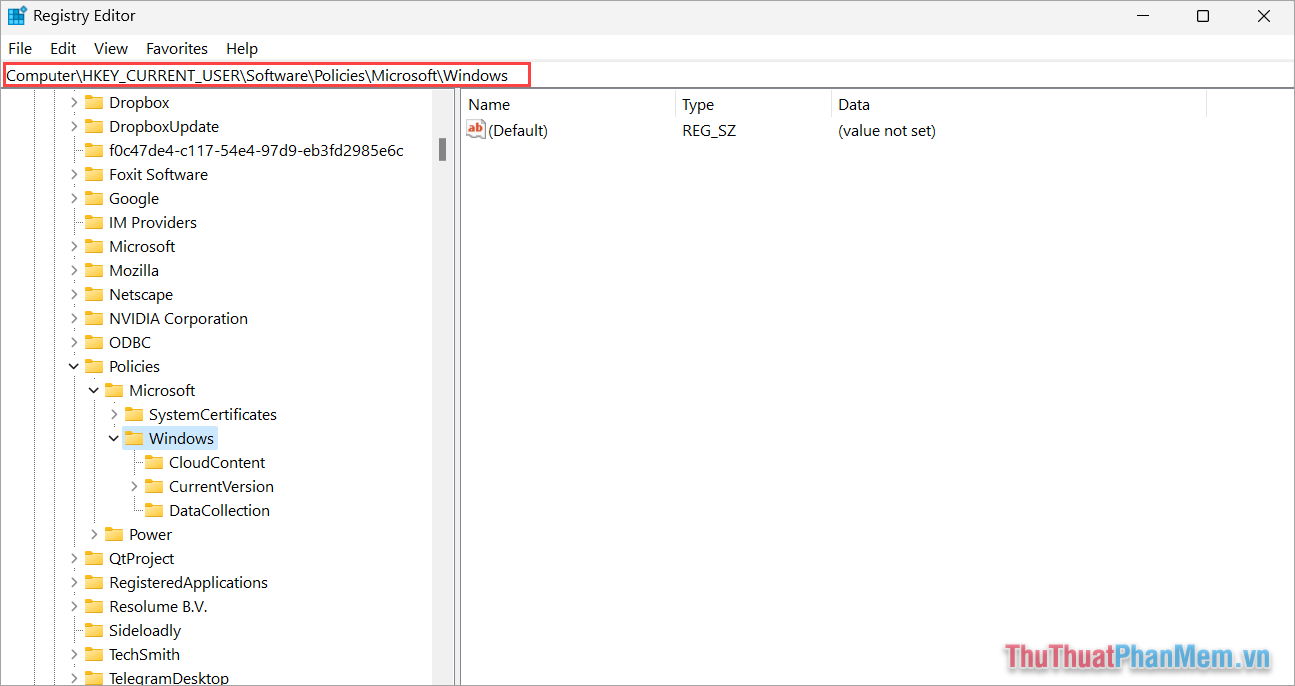Select the Windows registry key
The image size is (1295, 686).
point(181,438)
